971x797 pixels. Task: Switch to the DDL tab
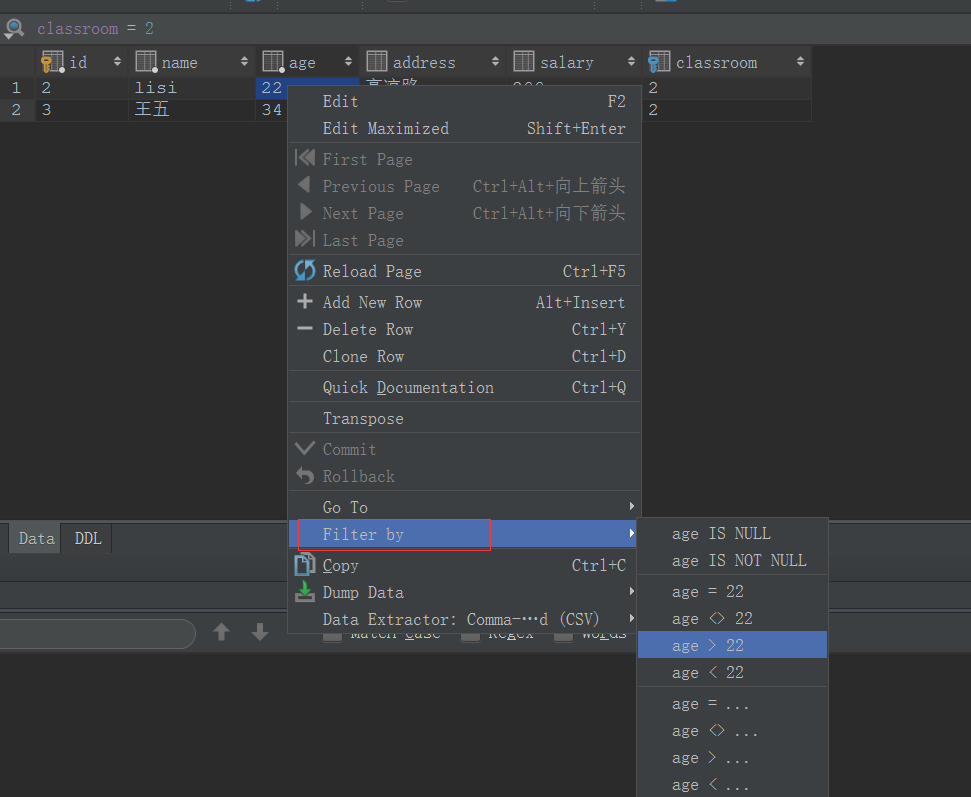coord(87,538)
